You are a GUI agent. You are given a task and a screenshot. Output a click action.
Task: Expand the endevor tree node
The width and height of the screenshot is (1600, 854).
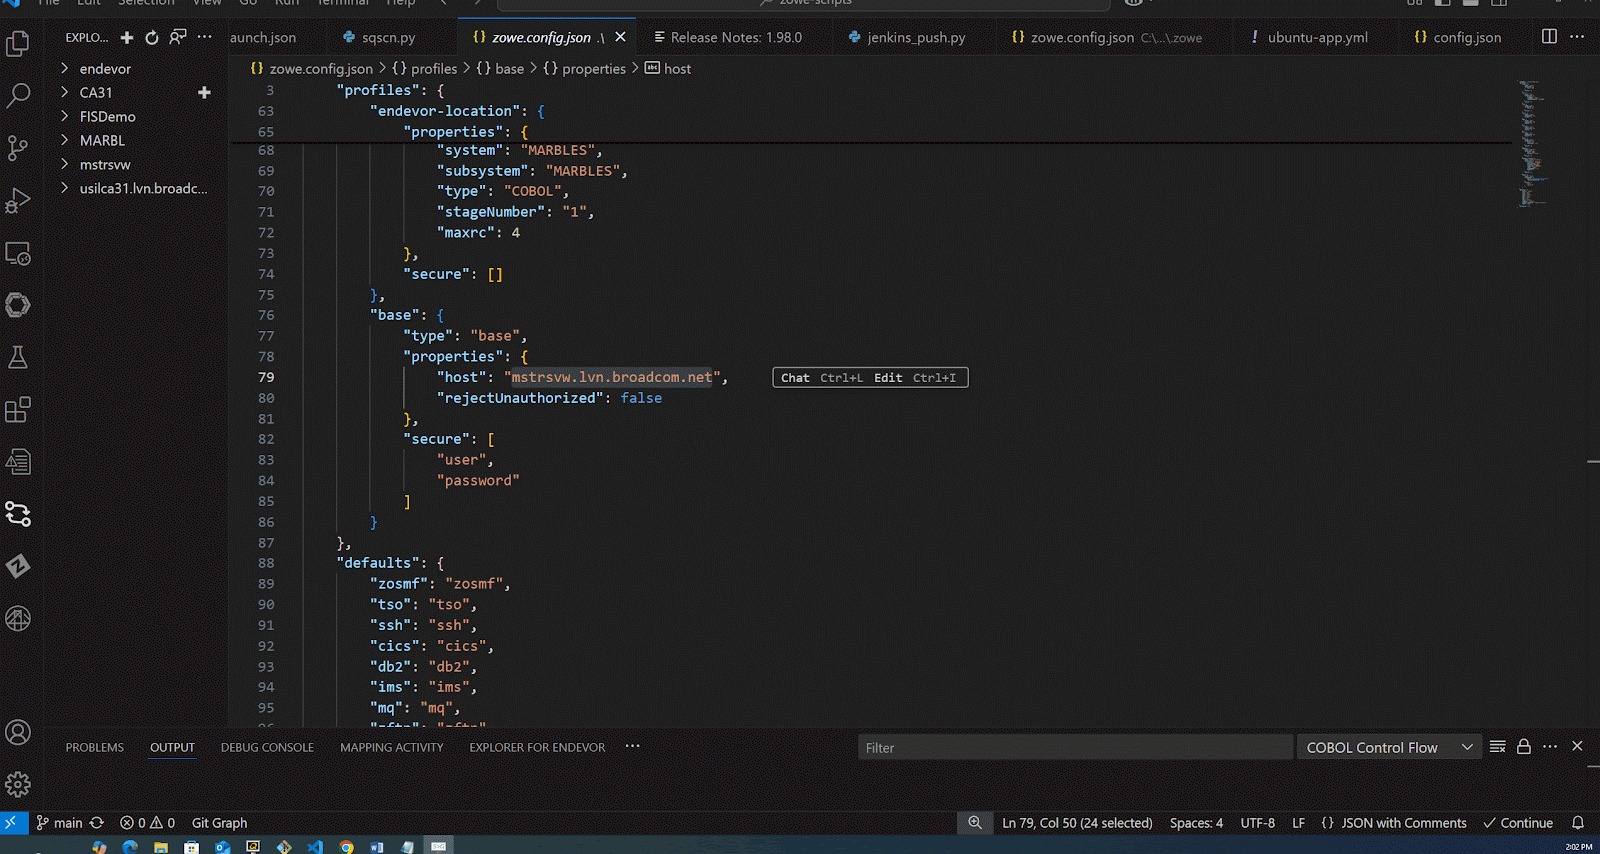click(105, 69)
